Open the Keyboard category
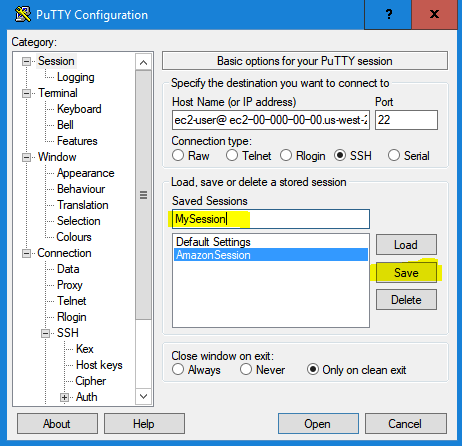The width and height of the screenshot is (462, 446). 79,109
